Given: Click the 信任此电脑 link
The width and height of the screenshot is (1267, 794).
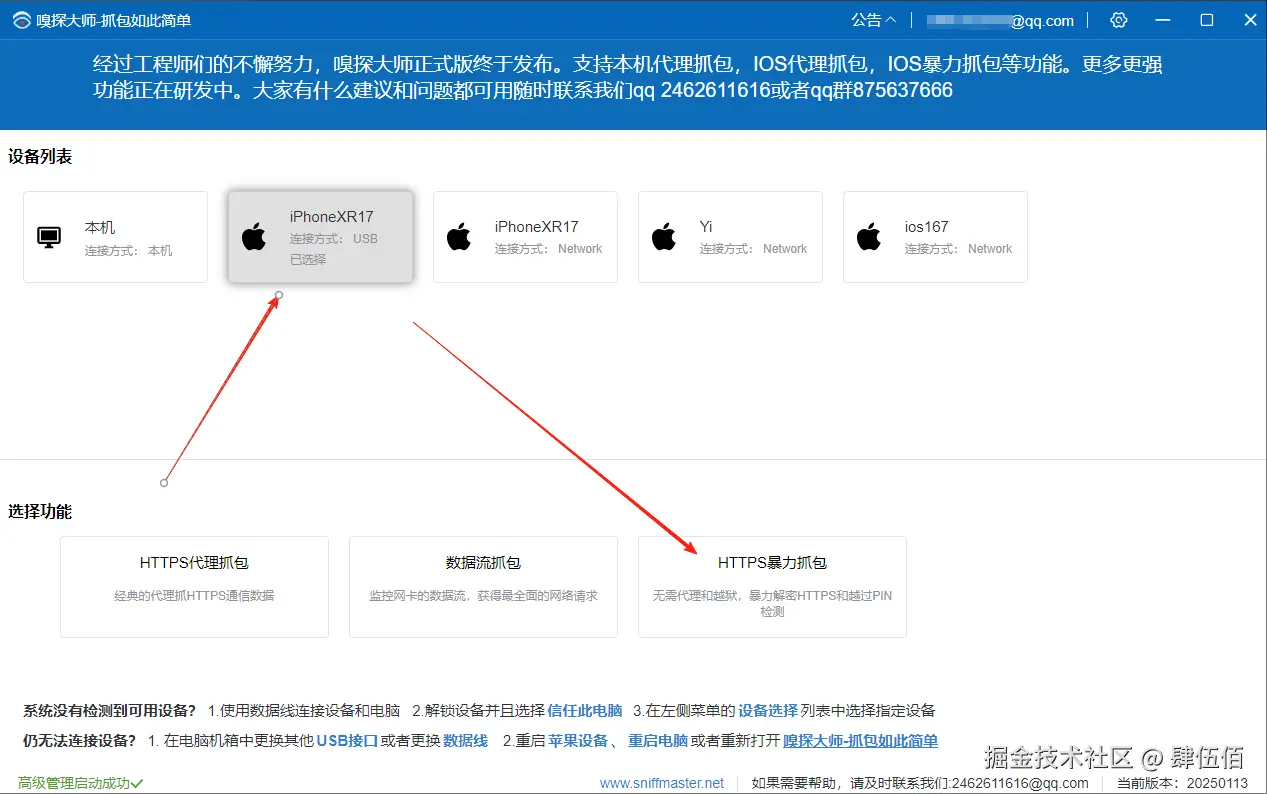Looking at the screenshot, I should (585, 711).
